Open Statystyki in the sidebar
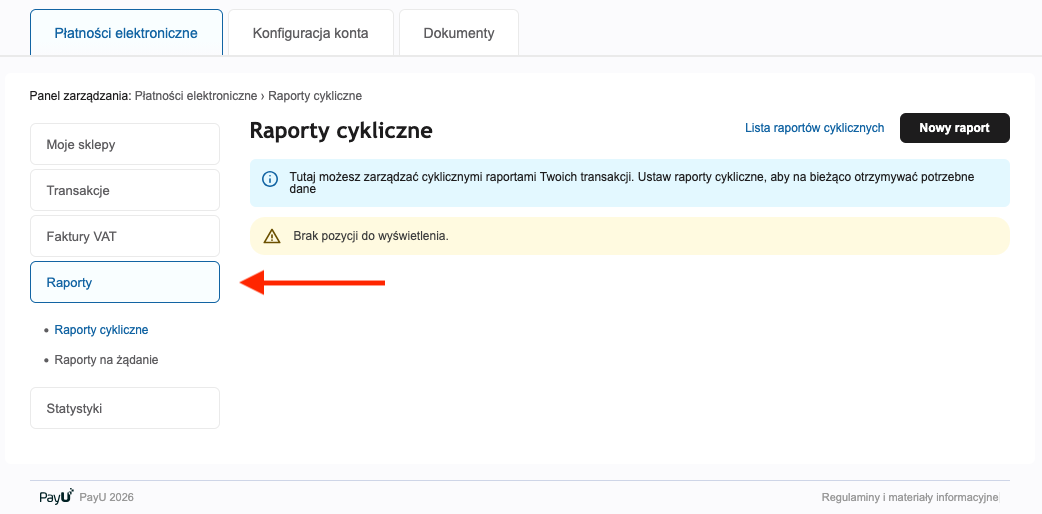This screenshot has width=1042, height=514. click(125, 408)
